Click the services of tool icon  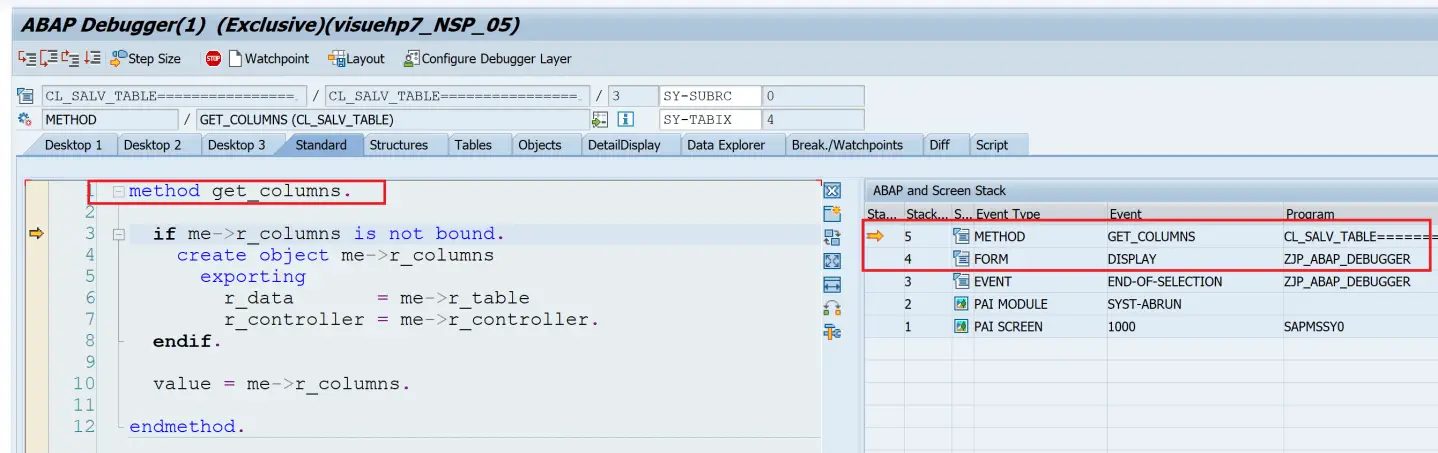pos(832,309)
